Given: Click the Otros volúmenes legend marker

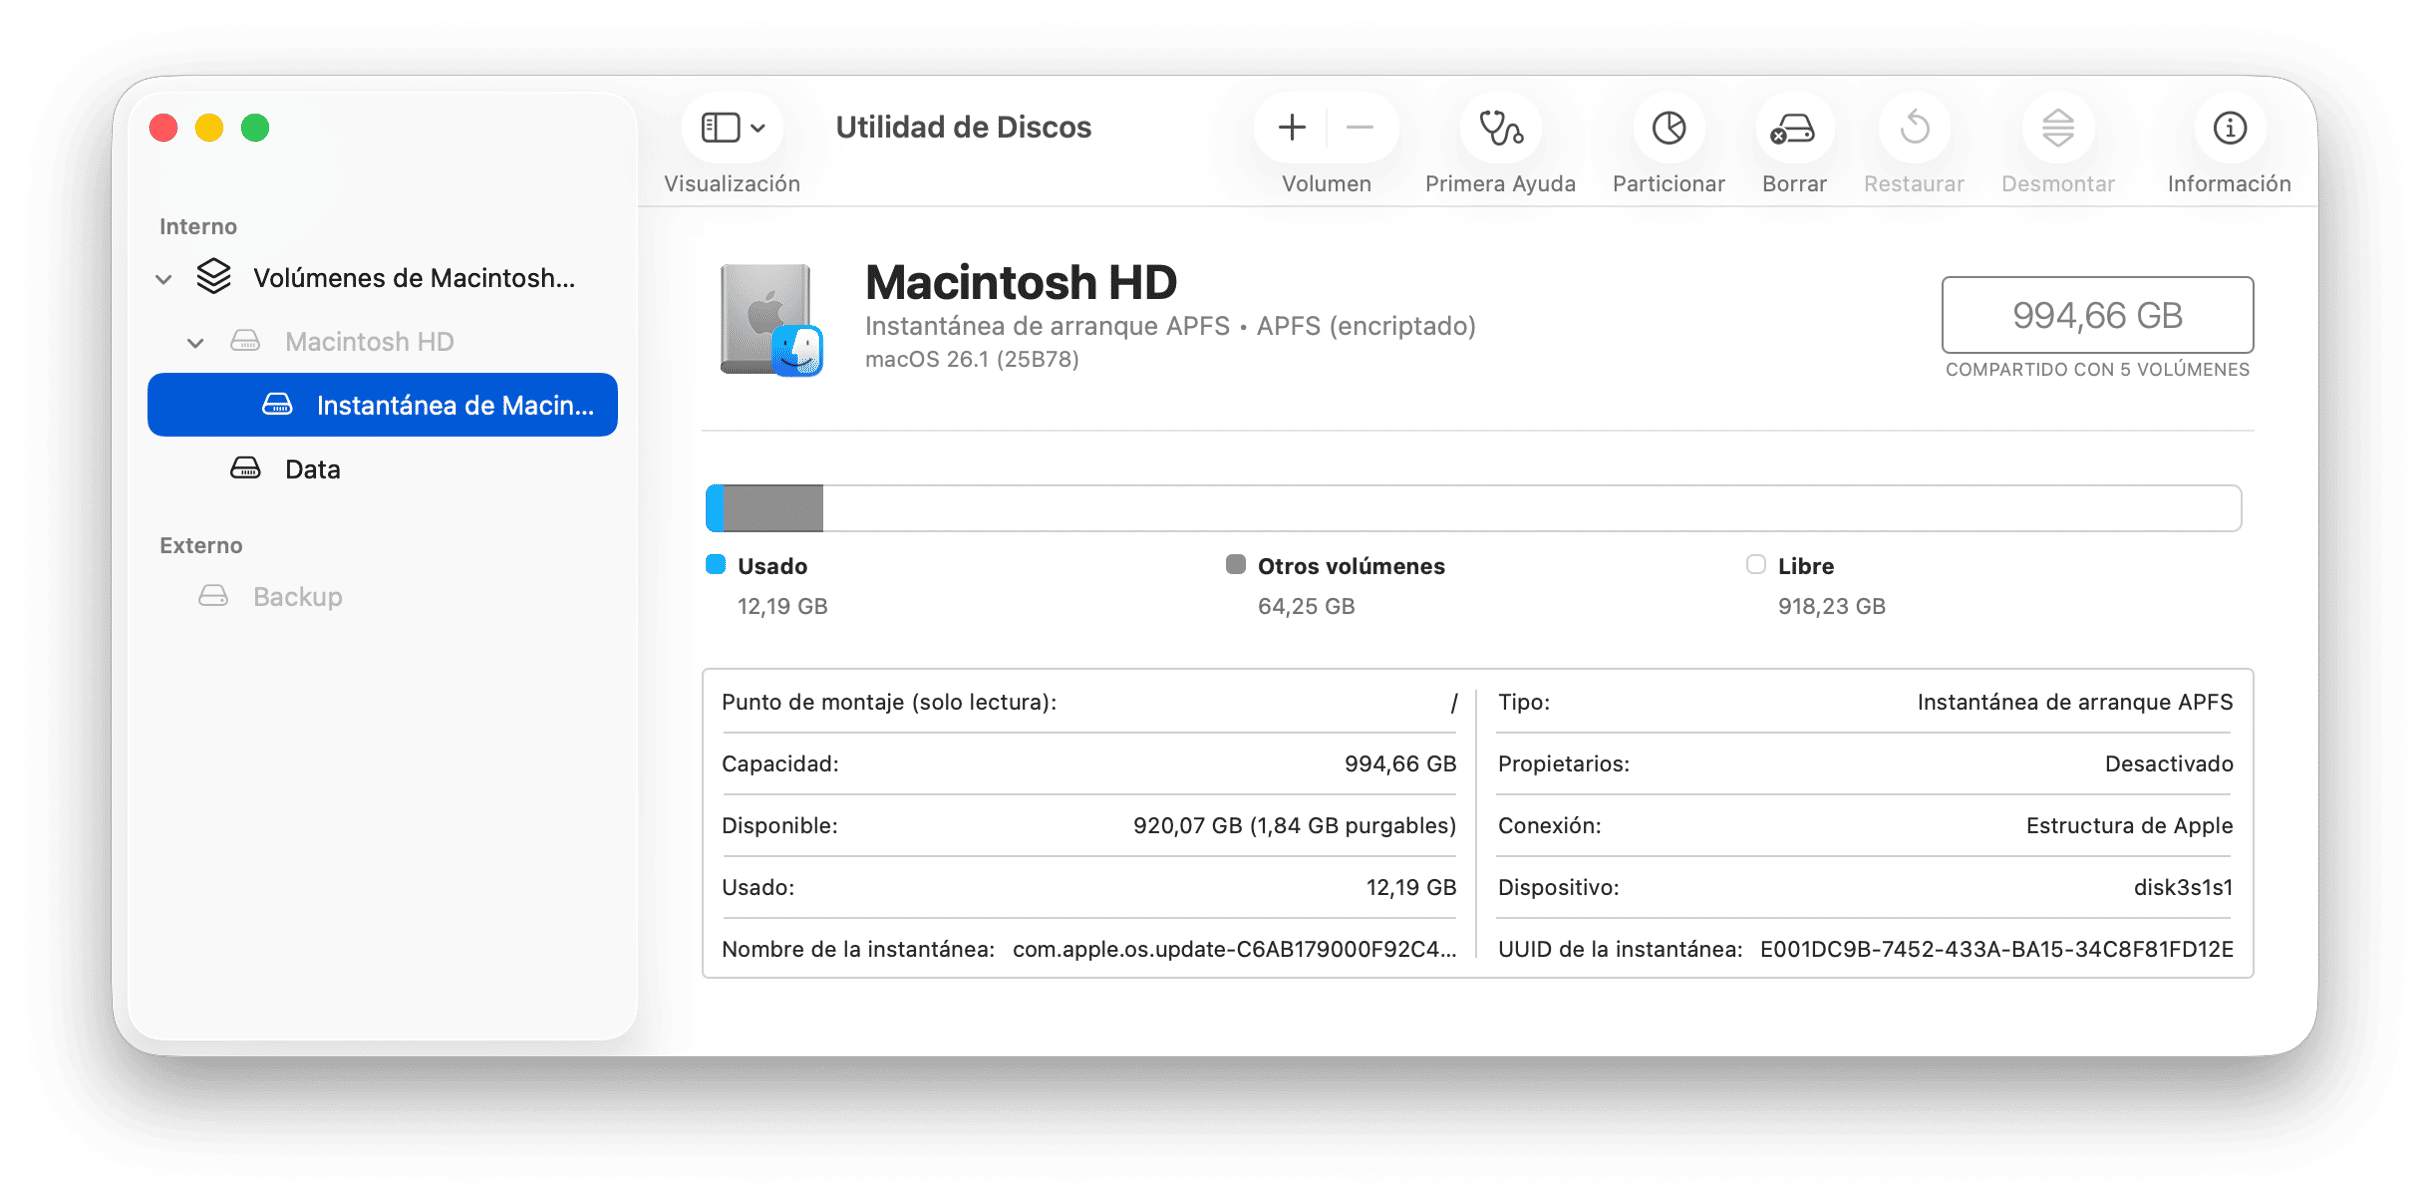Looking at the screenshot, I should pos(1235,565).
